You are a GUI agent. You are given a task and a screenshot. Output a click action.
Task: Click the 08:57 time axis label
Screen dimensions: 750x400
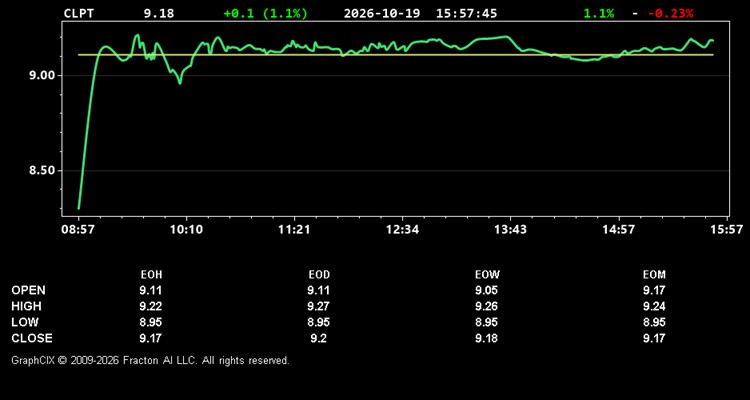(x=78, y=230)
